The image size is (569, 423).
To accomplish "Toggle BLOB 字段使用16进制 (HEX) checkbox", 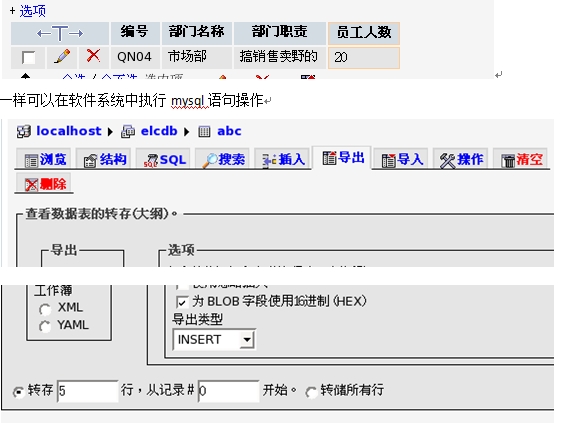I will 182,302.
